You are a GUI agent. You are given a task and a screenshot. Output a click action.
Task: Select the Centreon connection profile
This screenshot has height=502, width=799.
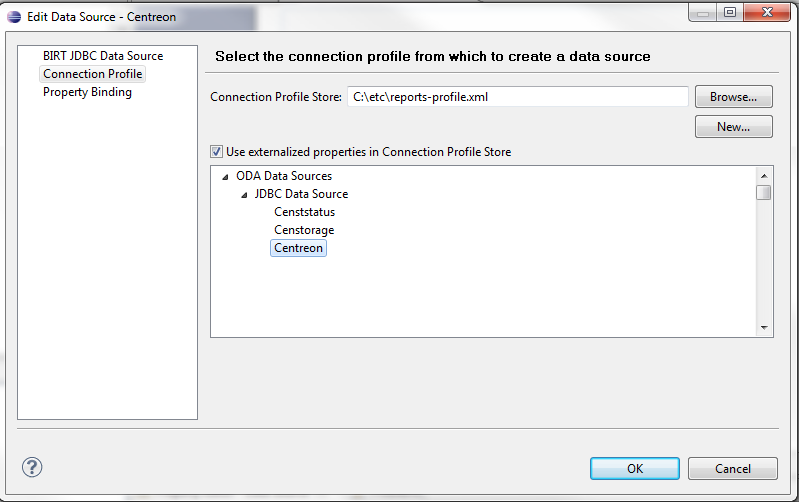pos(298,248)
